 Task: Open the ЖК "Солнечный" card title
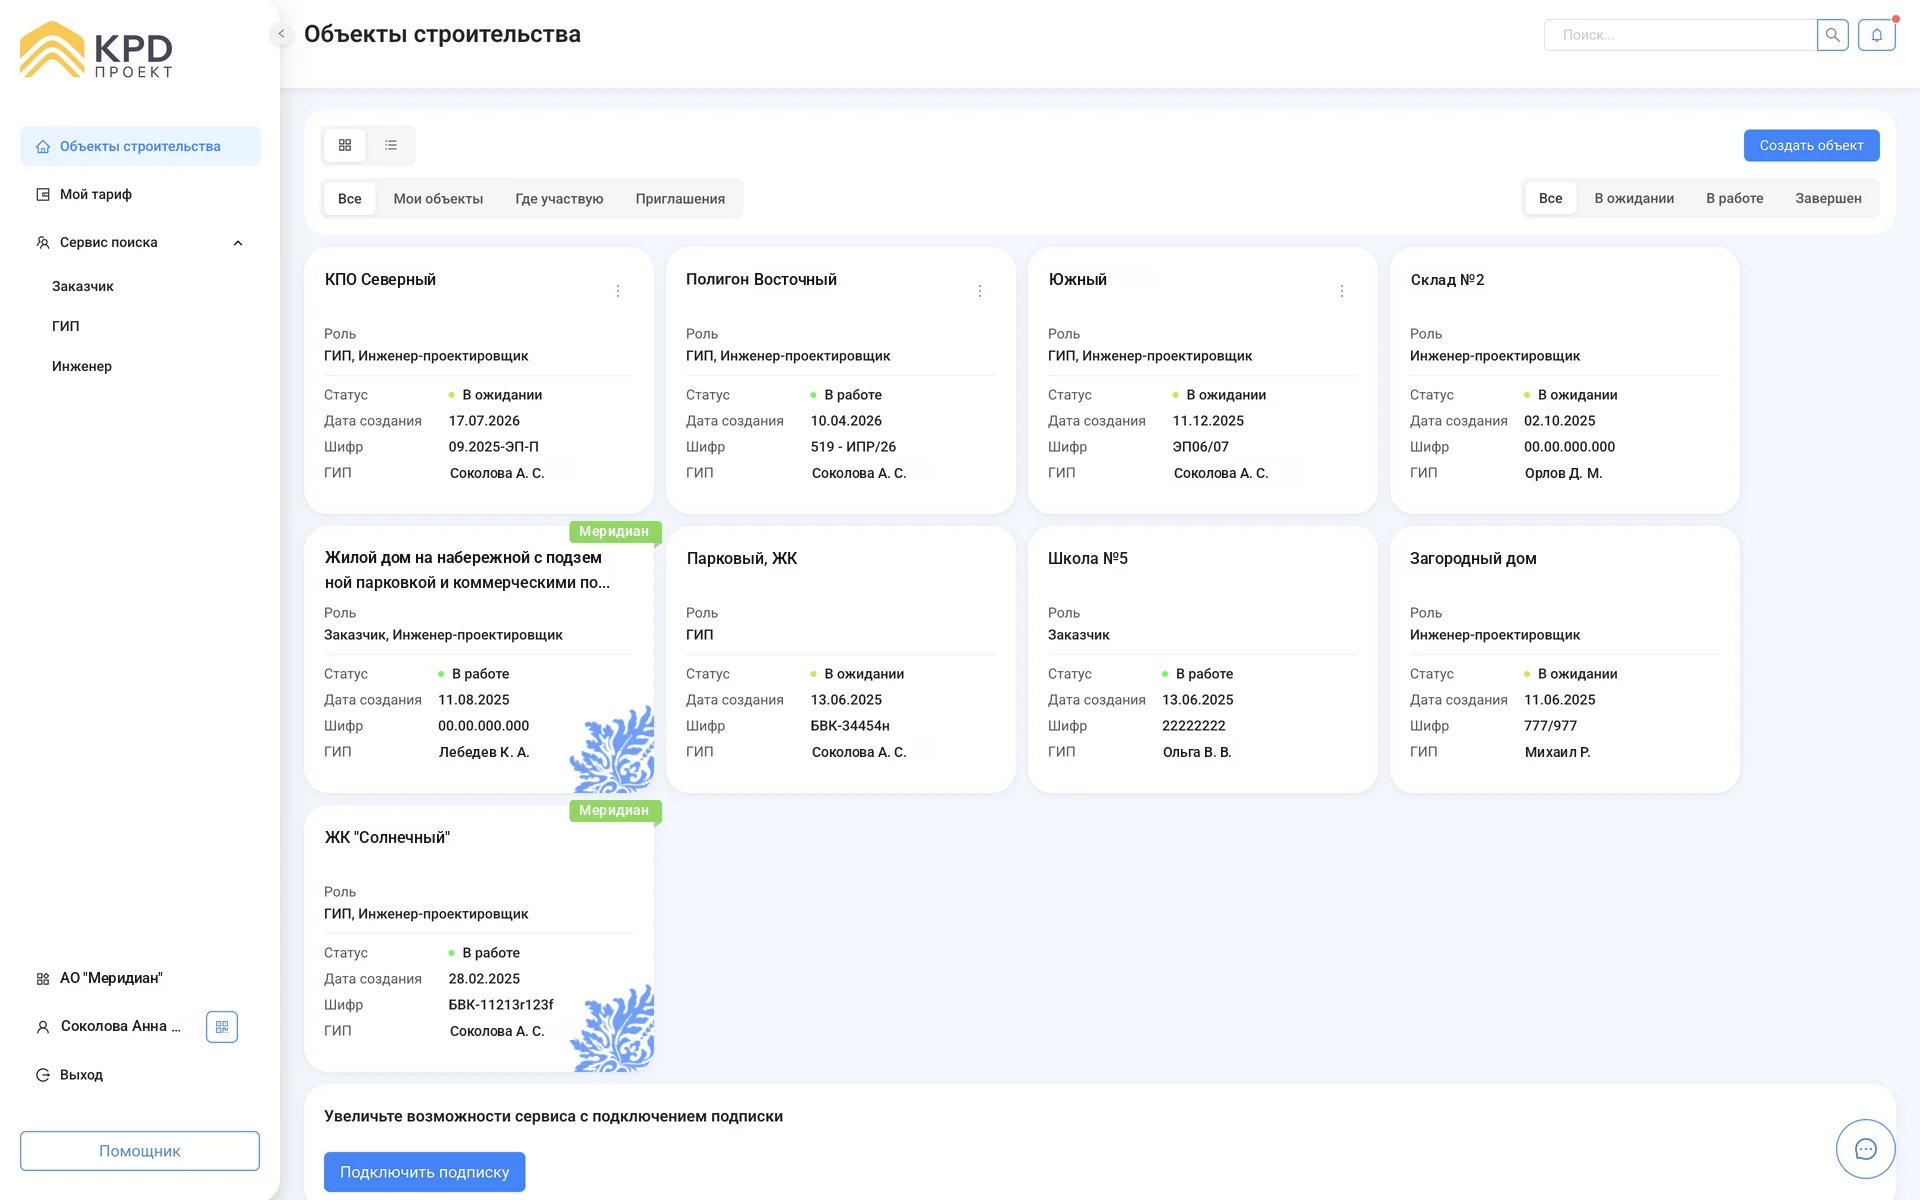pos(387,837)
